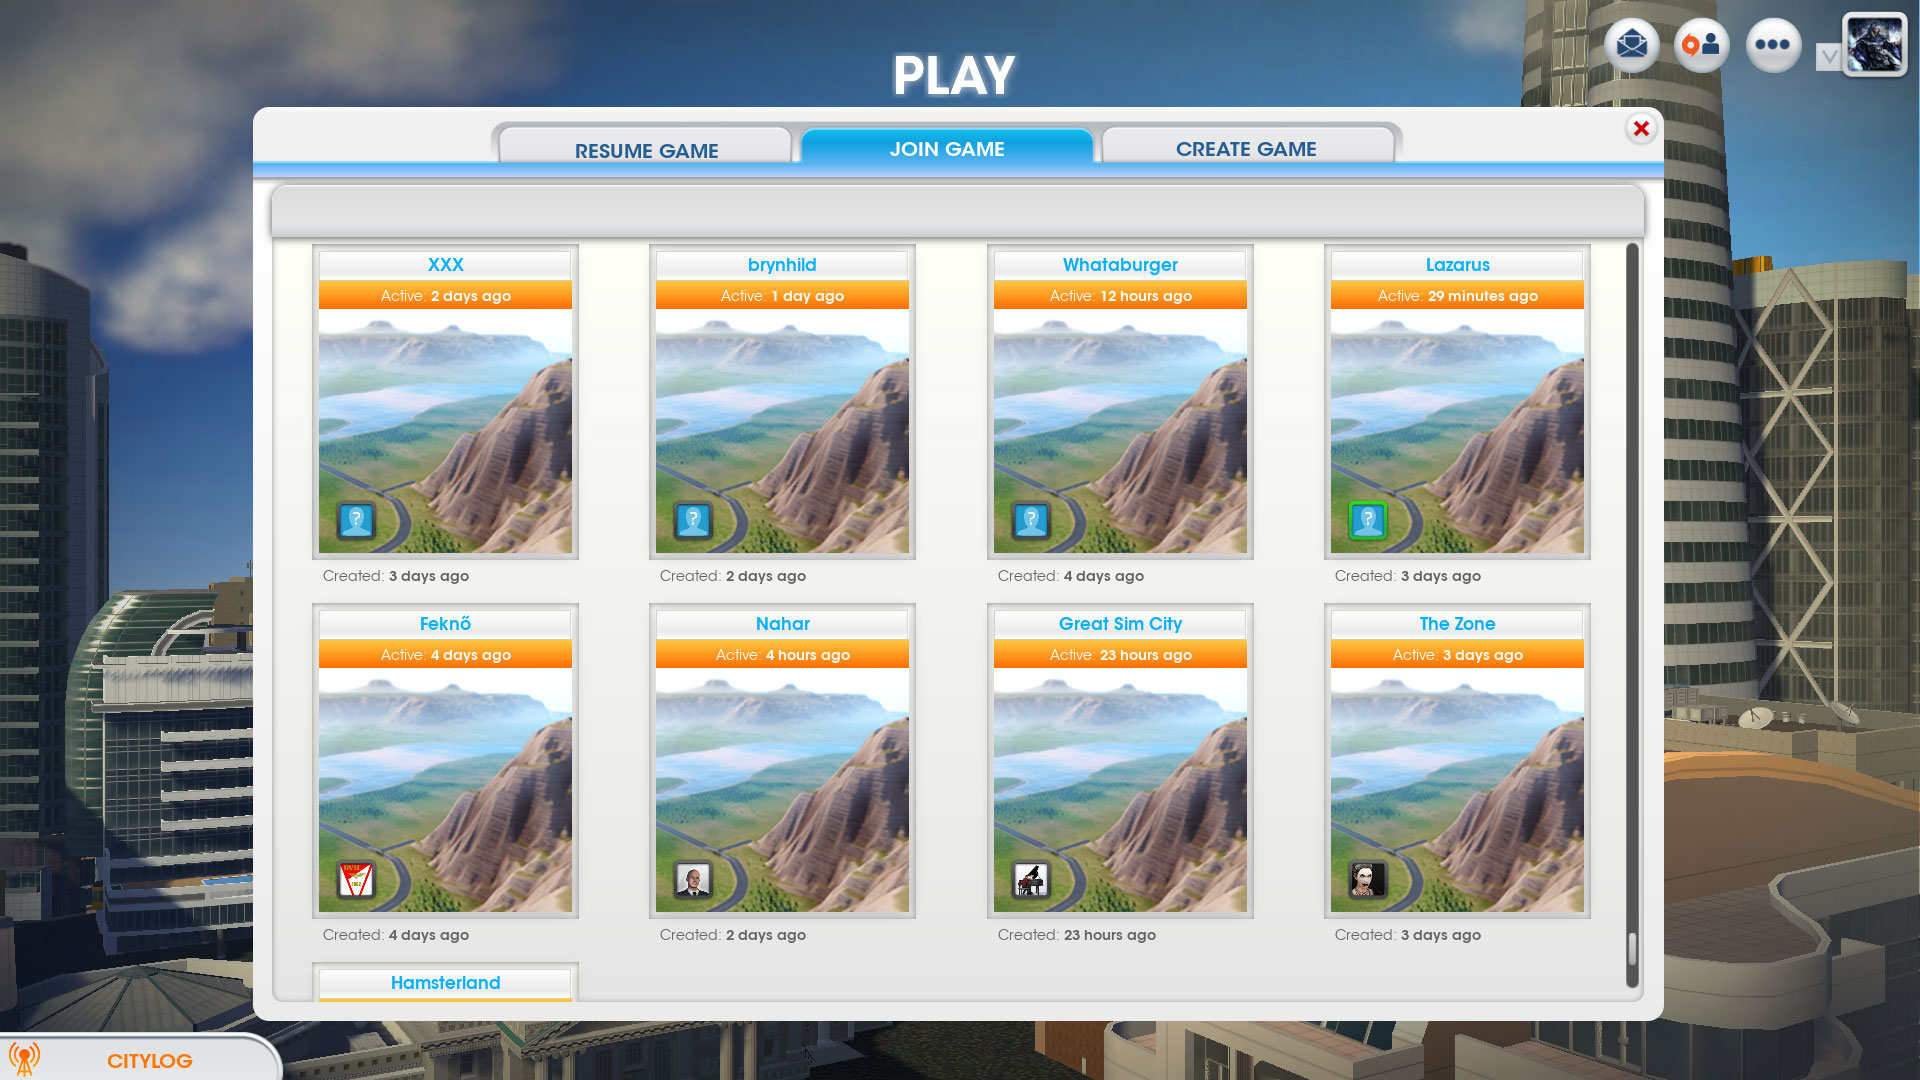Click the man portrait on Nahar card
The image size is (1920, 1080).
point(693,880)
